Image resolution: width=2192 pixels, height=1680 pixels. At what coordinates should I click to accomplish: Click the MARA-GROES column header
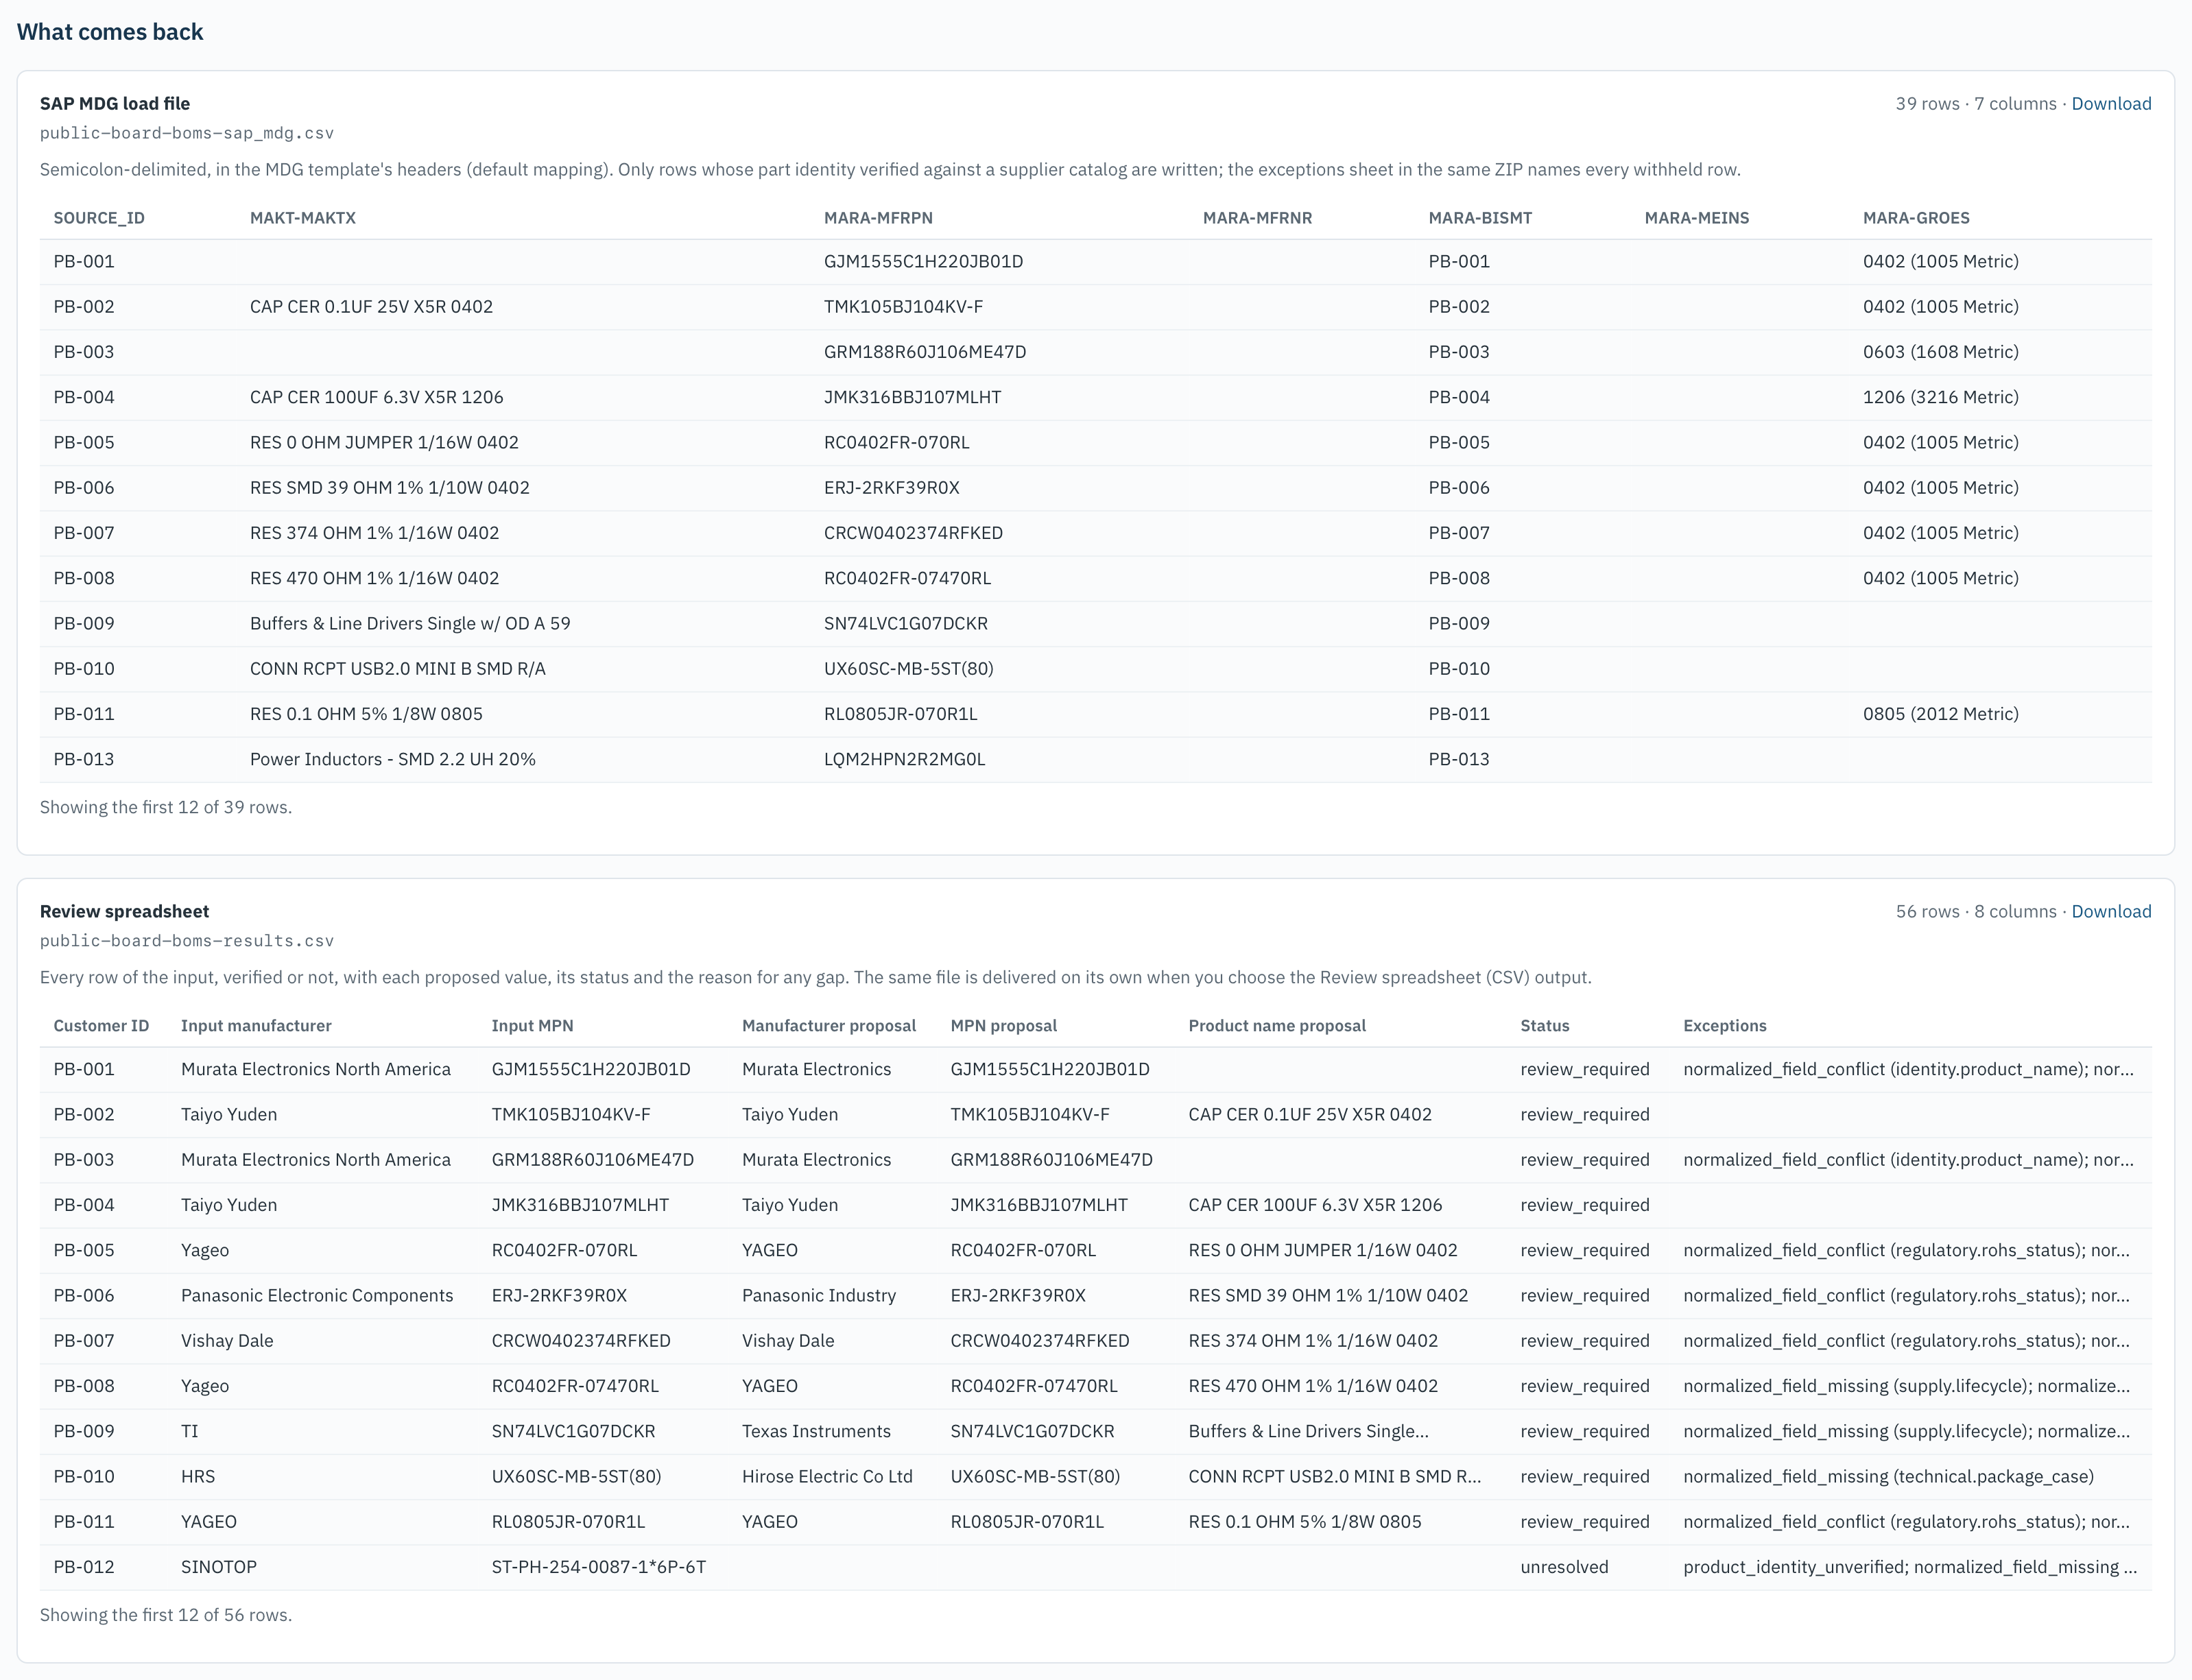pyautogui.click(x=1916, y=218)
